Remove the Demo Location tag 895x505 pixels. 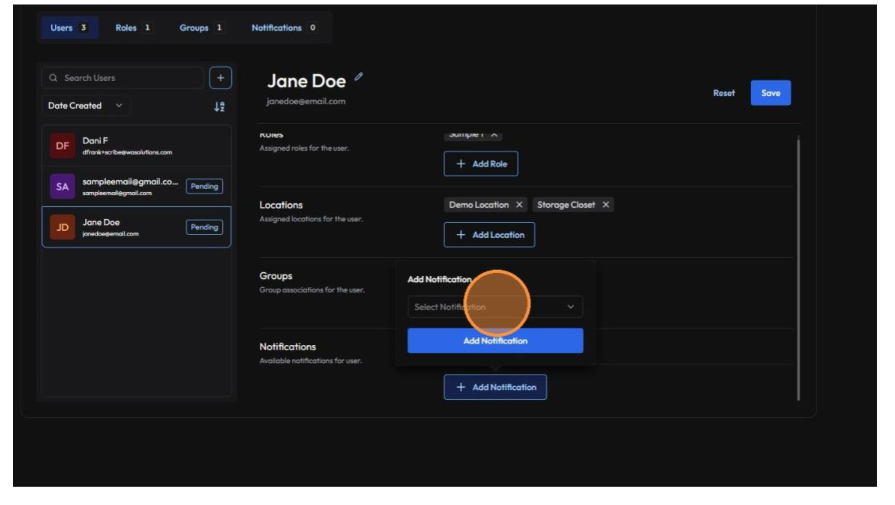click(519, 204)
